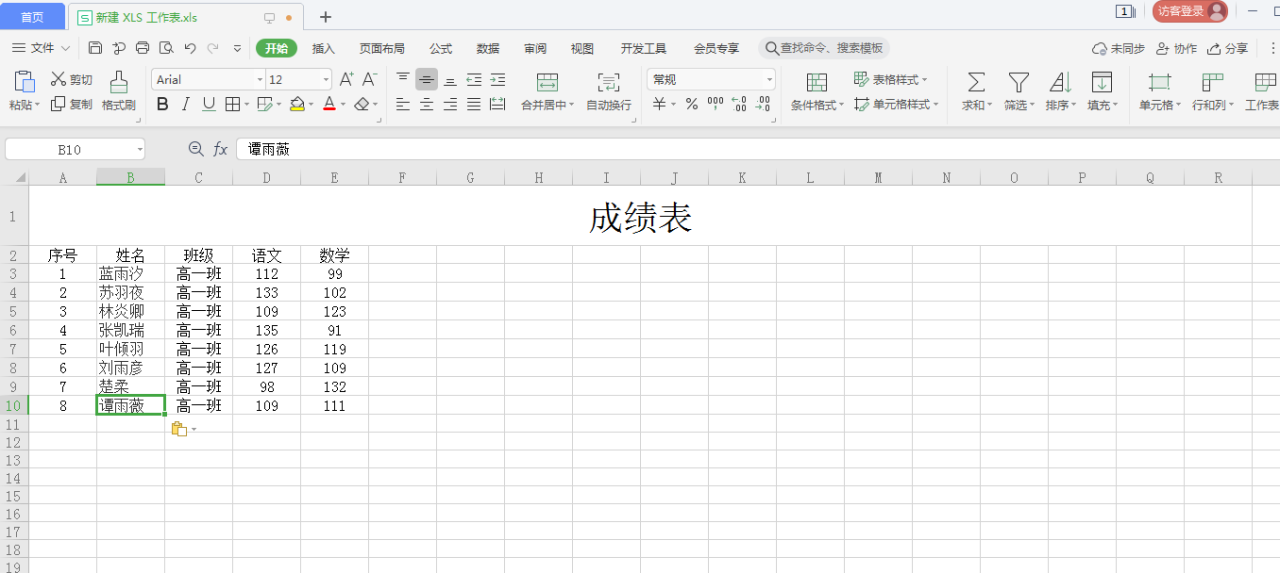Click the 协作 collaborate button

click(x=1176, y=48)
